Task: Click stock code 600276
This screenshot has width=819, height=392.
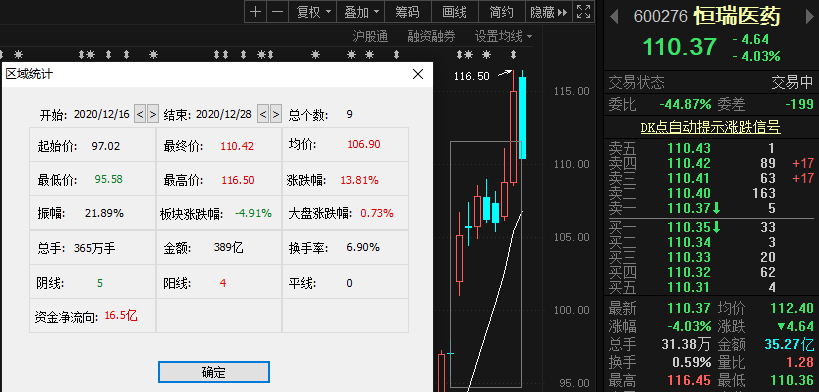Action: click(x=660, y=17)
